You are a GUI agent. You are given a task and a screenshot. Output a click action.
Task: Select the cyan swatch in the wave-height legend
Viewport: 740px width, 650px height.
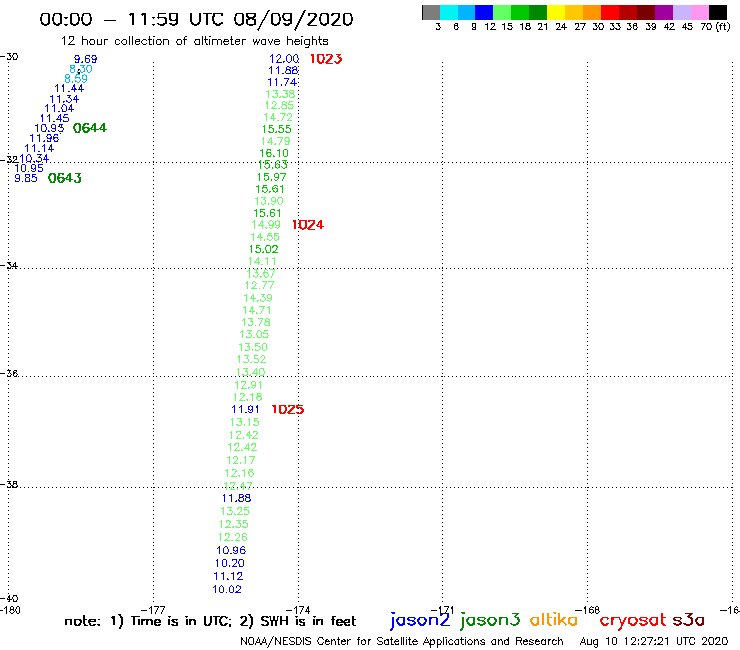coord(449,12)
